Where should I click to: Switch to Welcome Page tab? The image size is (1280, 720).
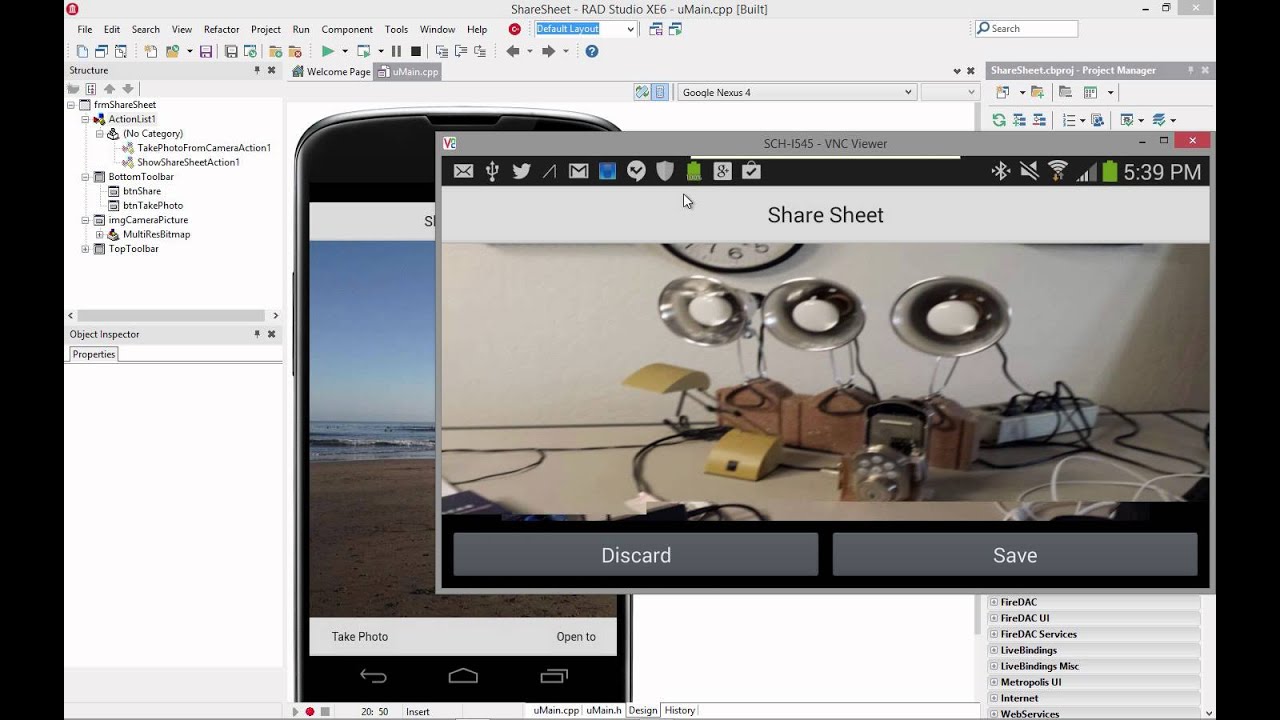click(331, 72)
